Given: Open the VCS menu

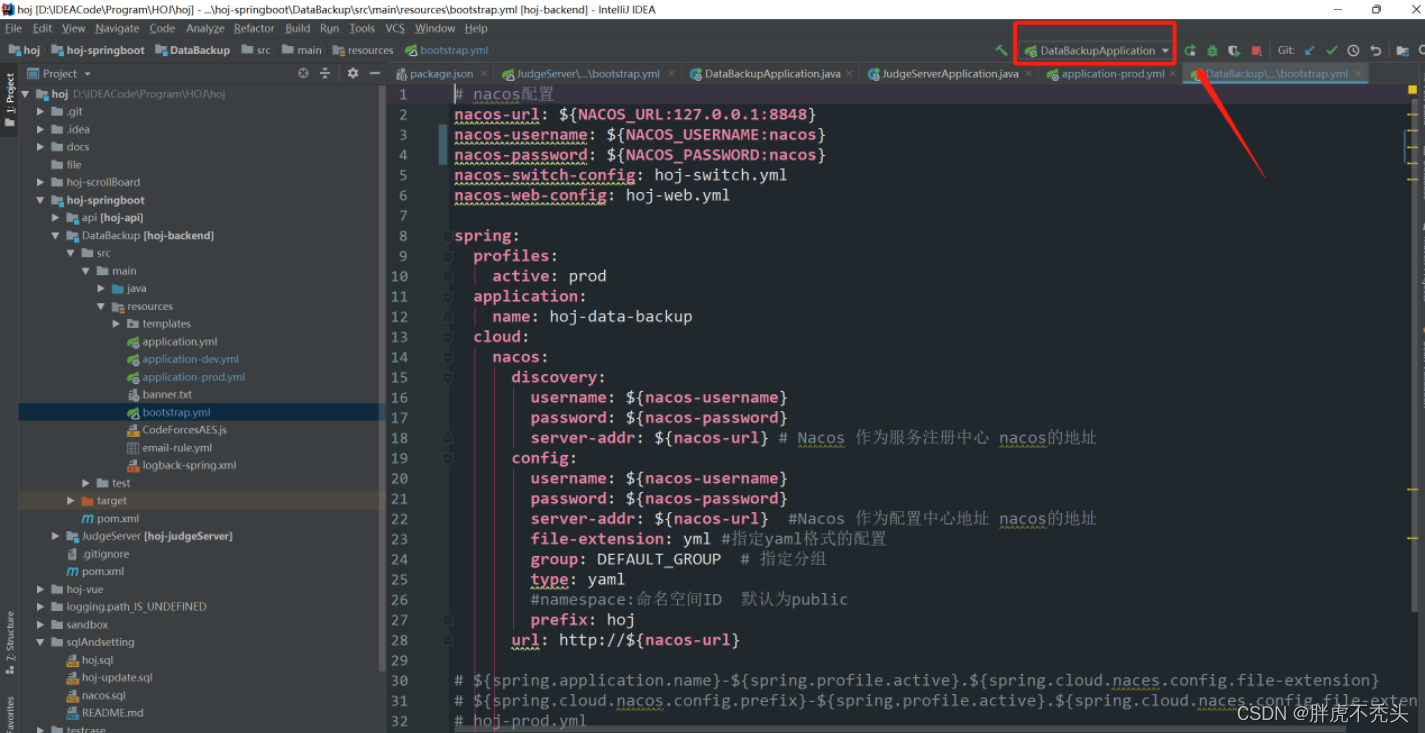Looking at the screenshot, I should click(x=395, y=28).
